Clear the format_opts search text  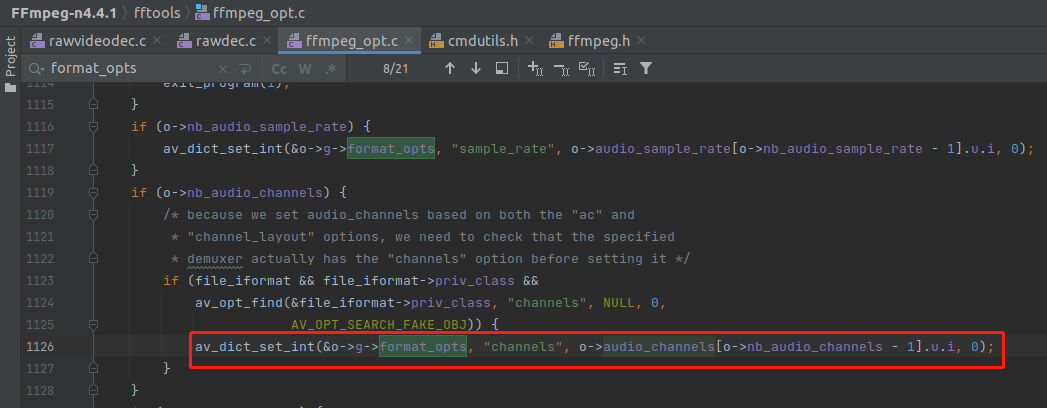220,69
